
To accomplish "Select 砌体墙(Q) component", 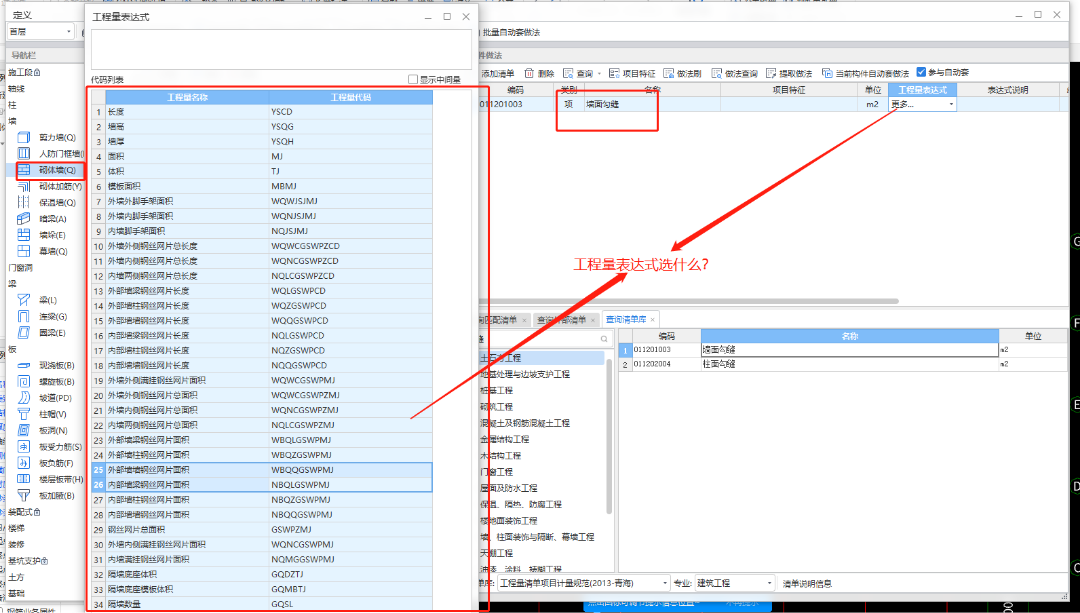I will point(56,170).
